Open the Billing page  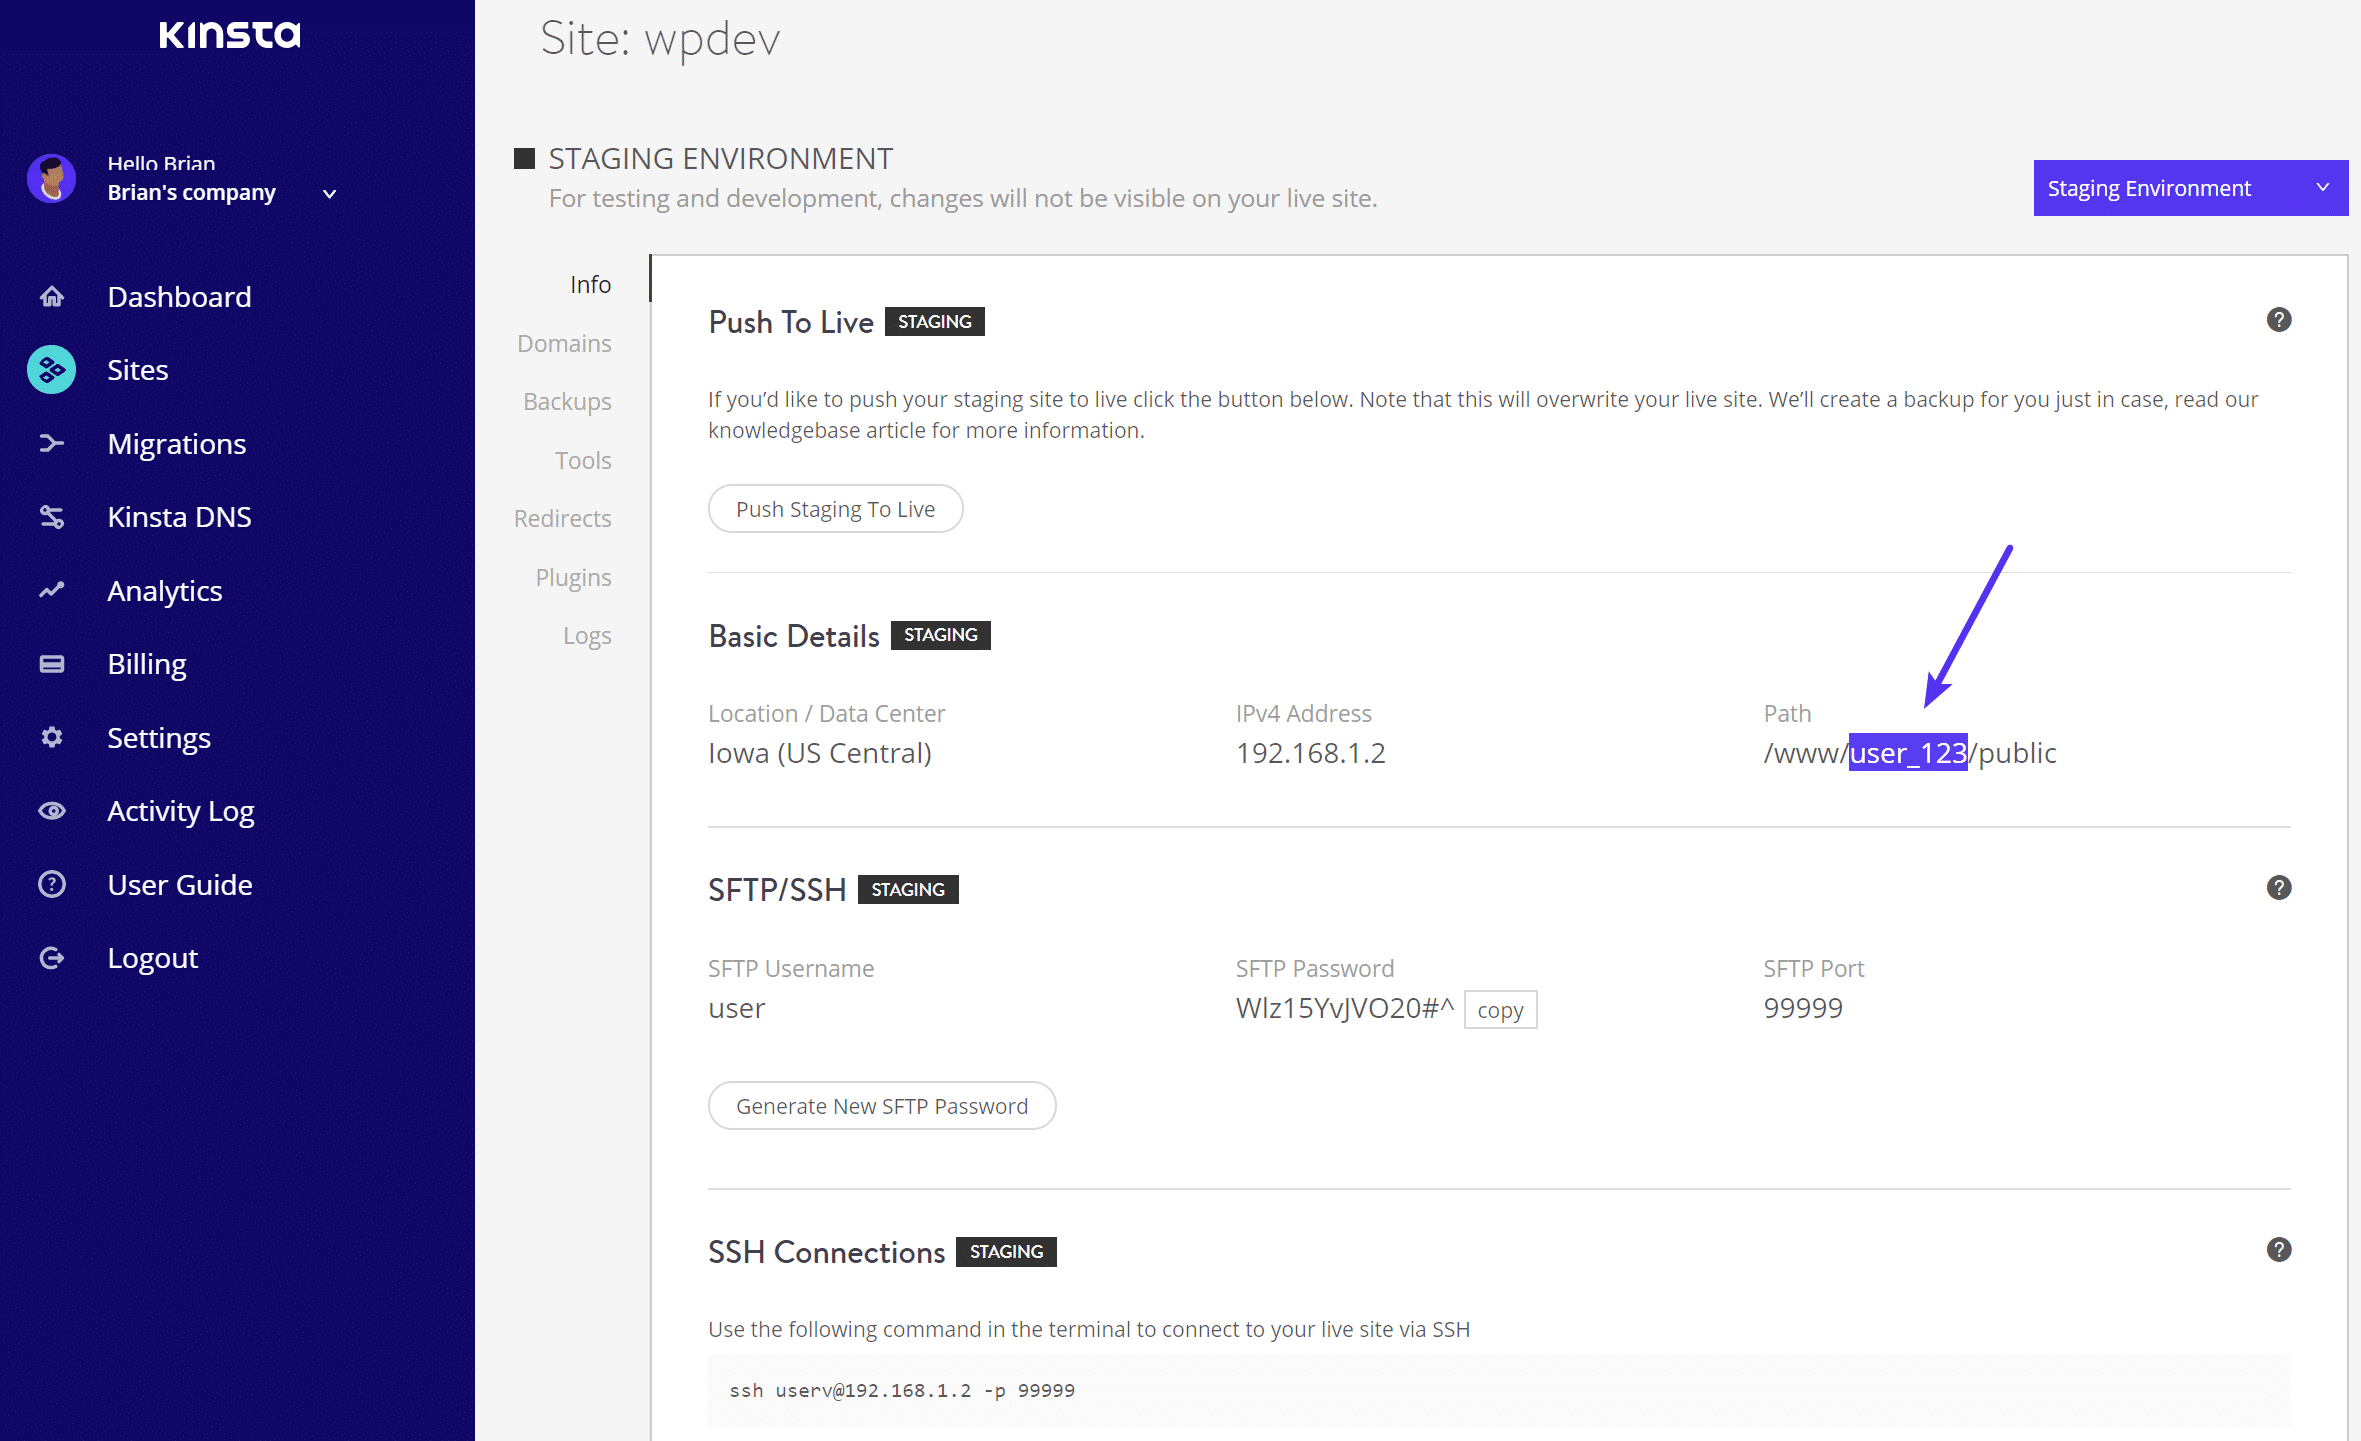[146, 663]
